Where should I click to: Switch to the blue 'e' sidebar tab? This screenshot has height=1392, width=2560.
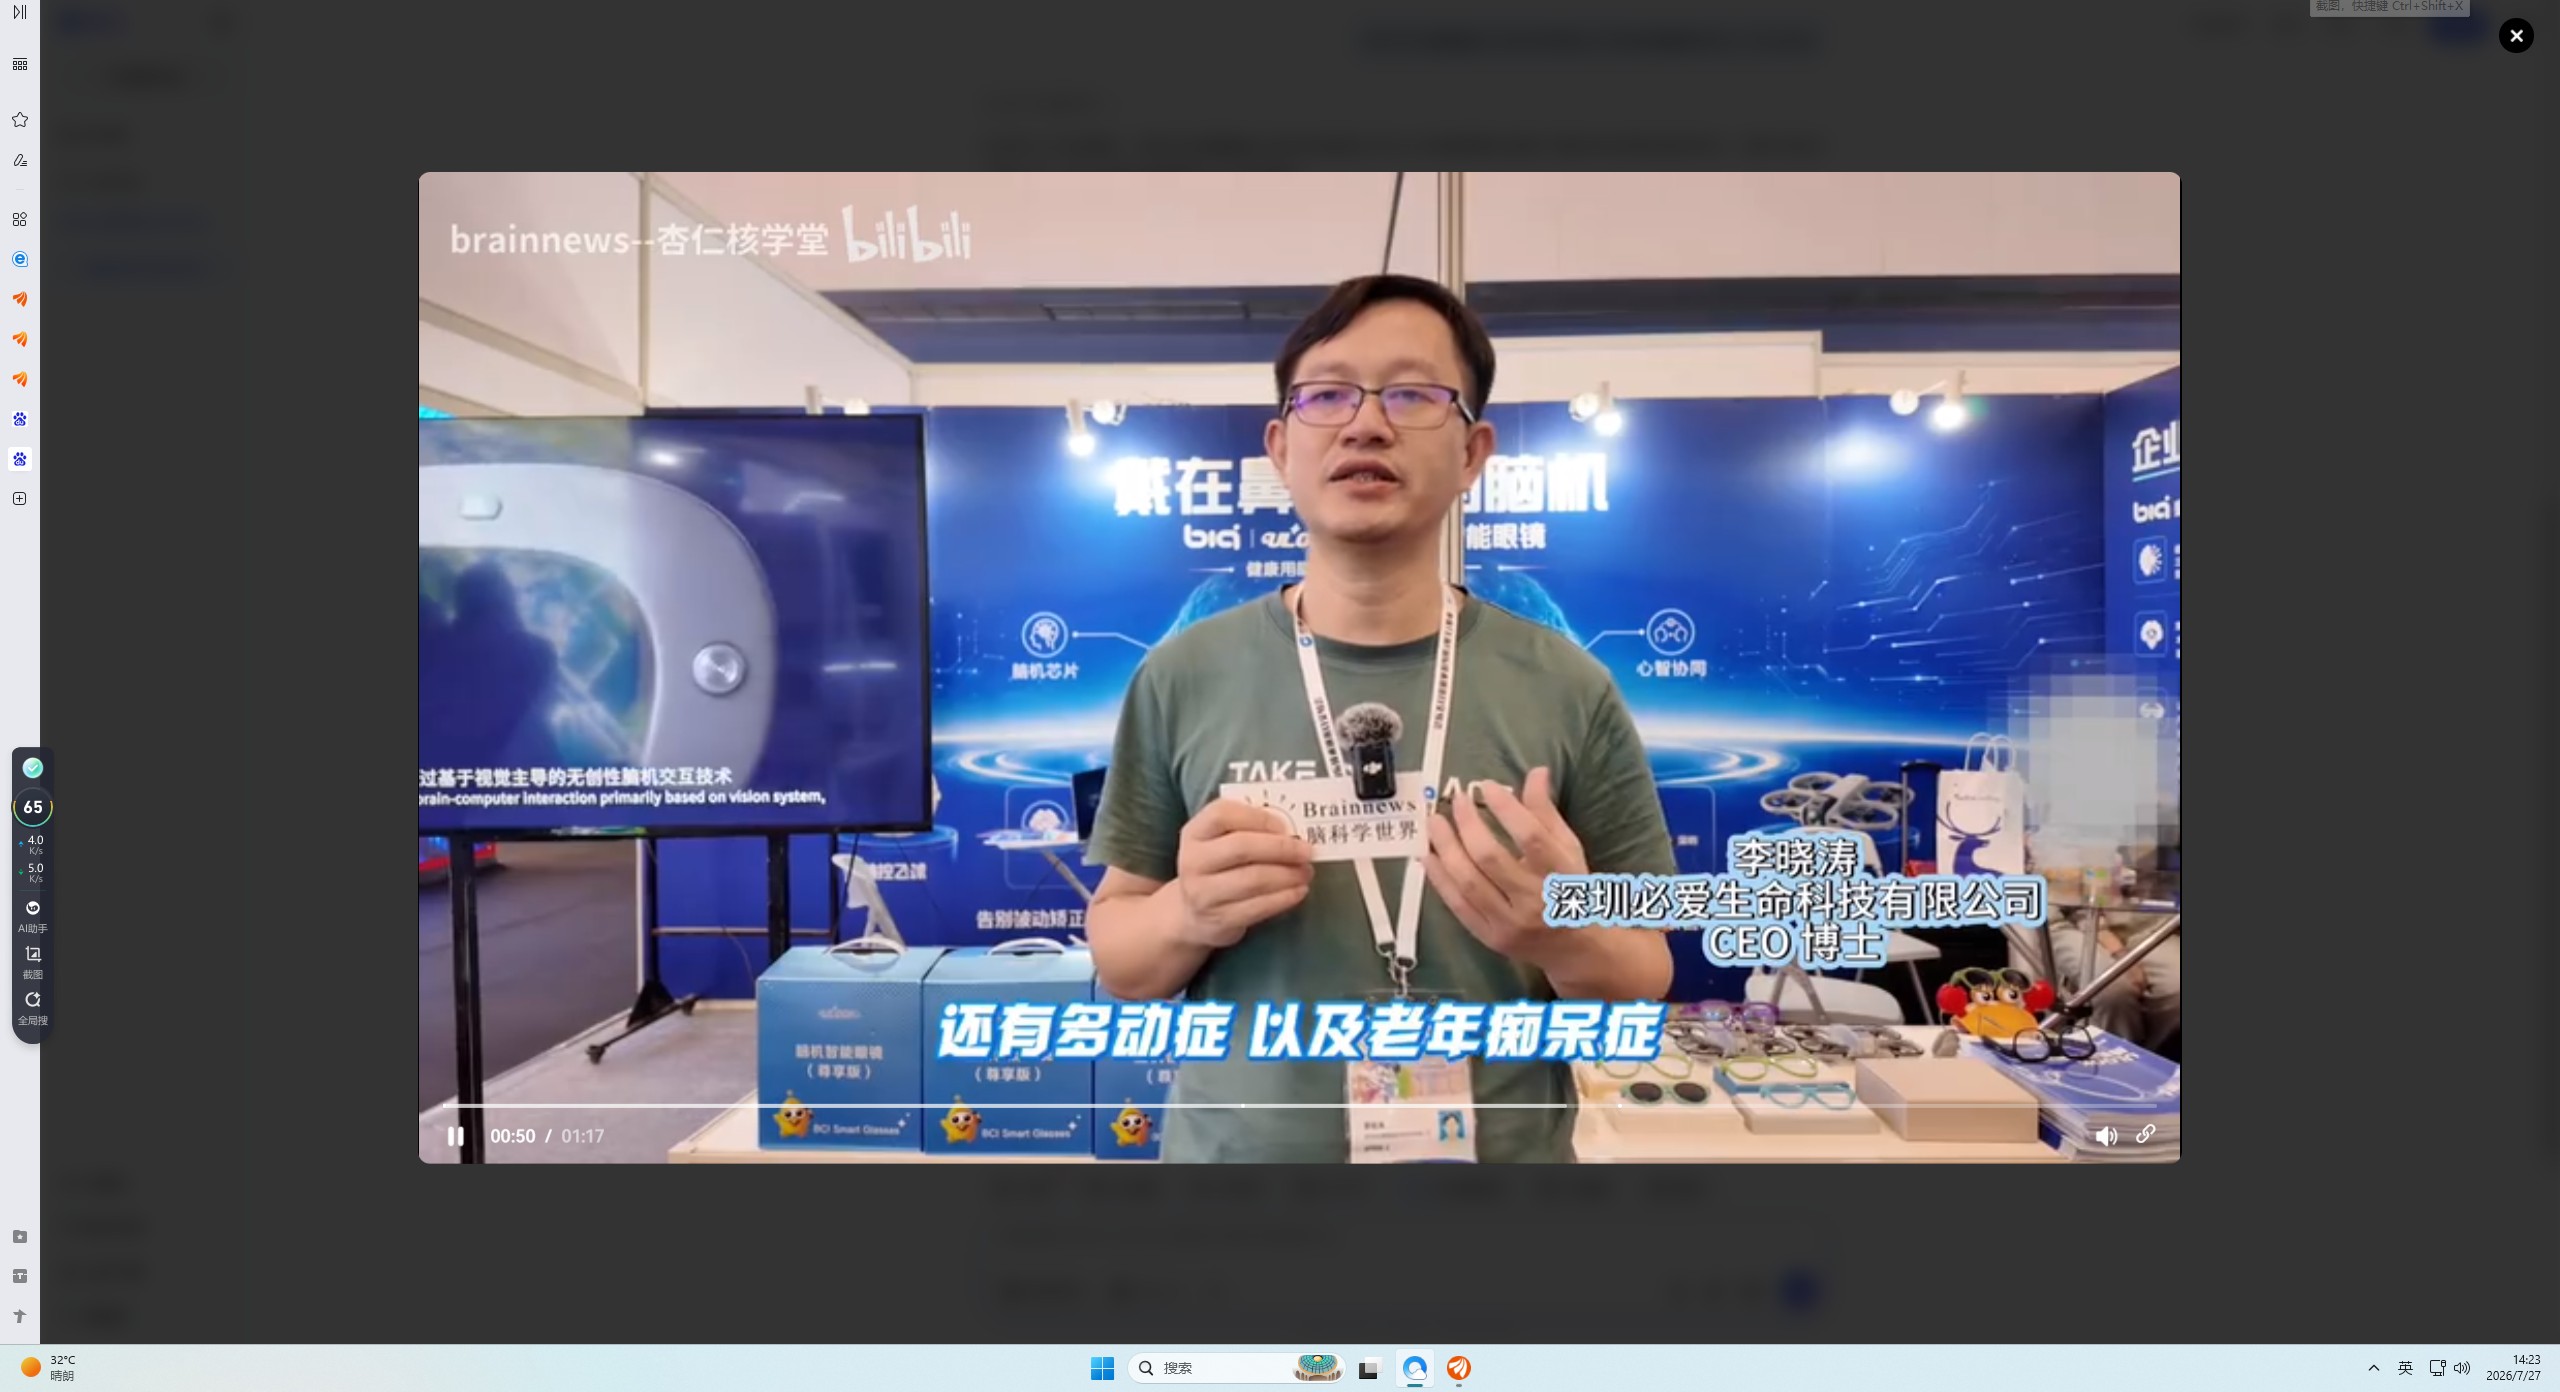20,259
